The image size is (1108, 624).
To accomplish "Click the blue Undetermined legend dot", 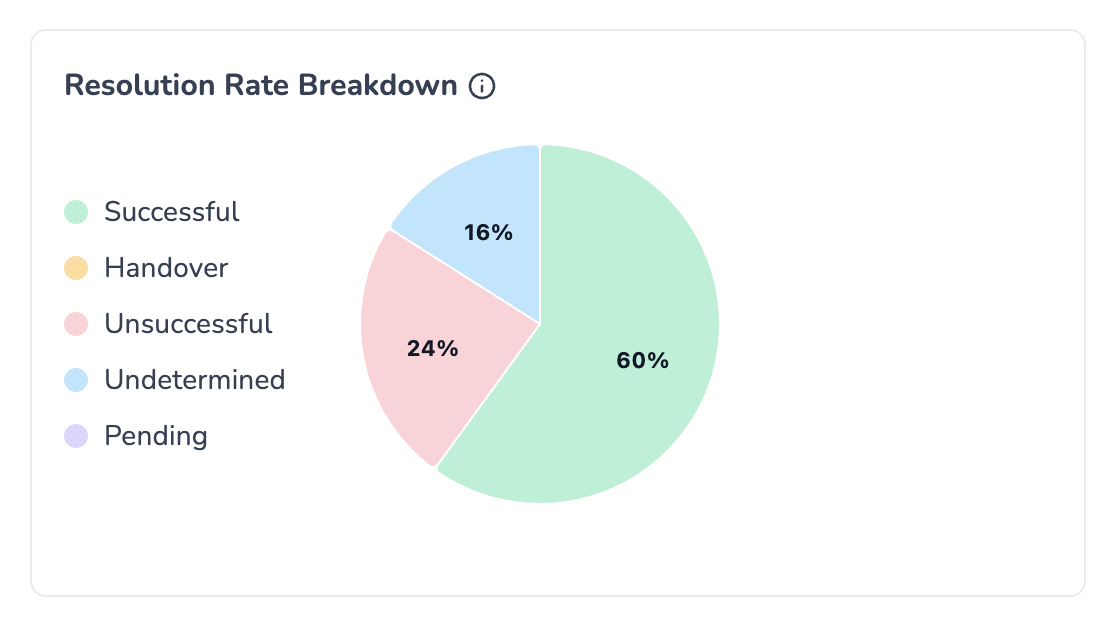I will (x=76, y=380).
